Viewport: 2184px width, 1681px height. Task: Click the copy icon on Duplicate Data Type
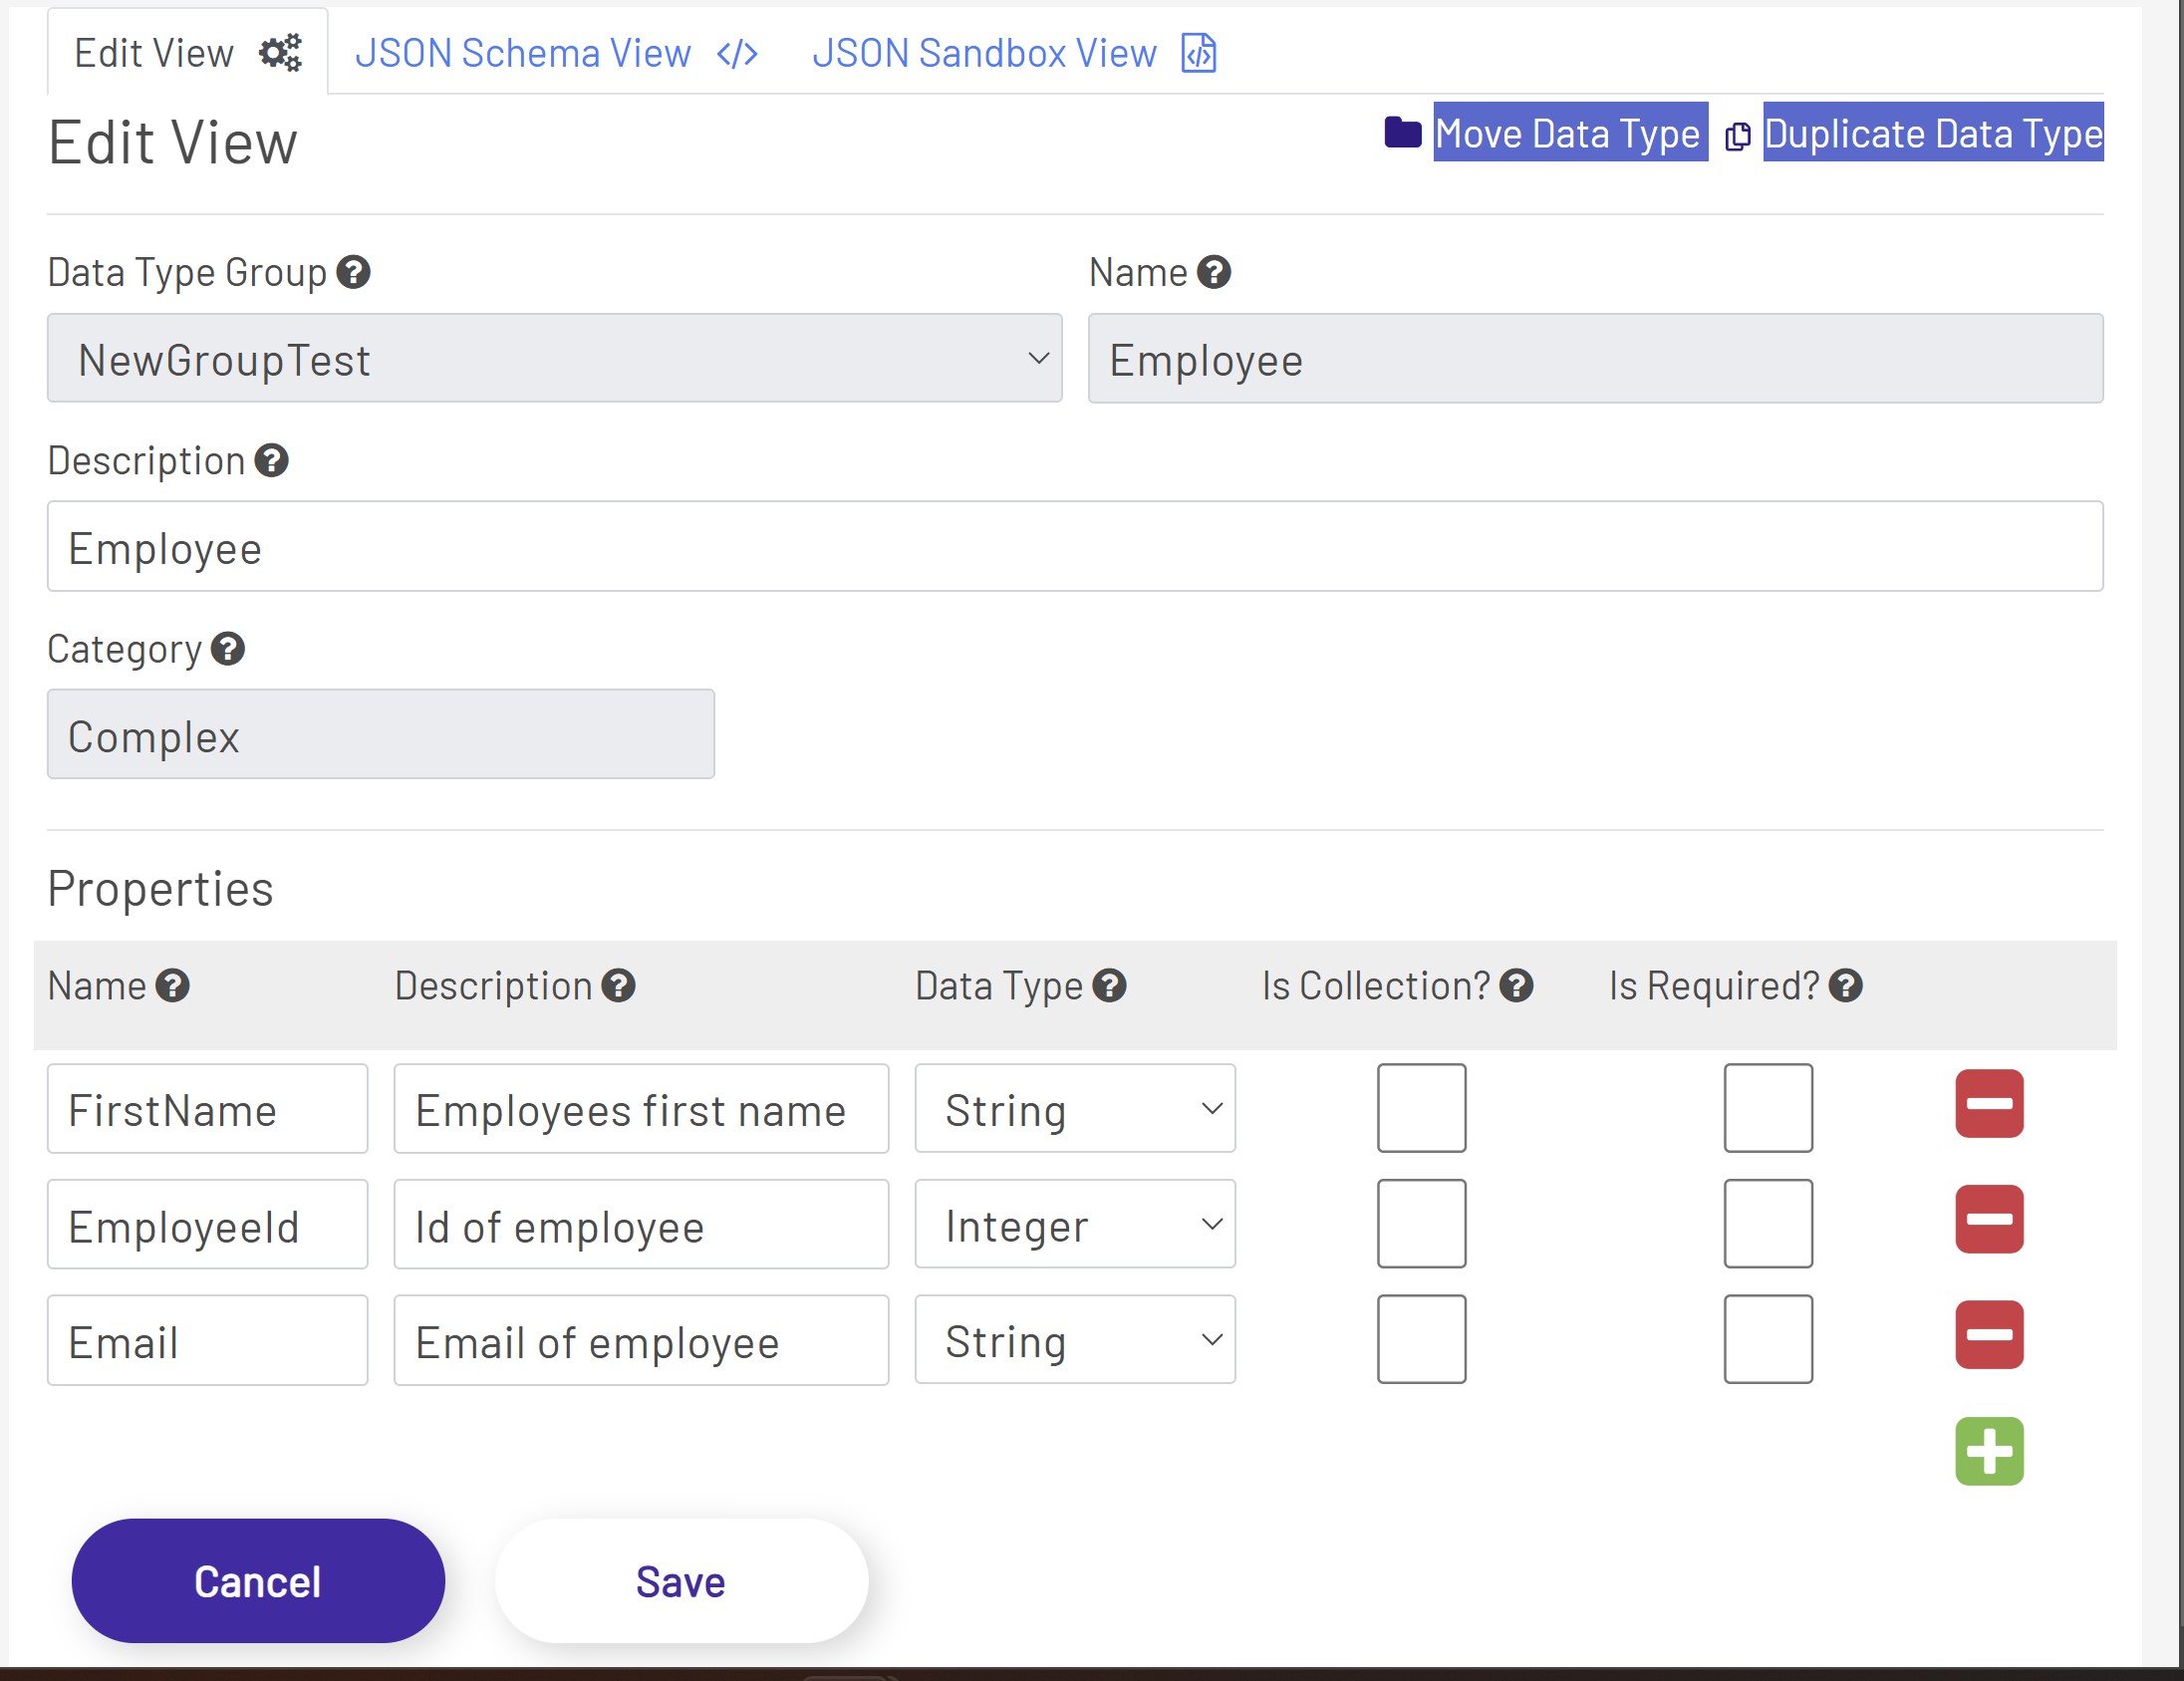click(x=1738, y=133)
